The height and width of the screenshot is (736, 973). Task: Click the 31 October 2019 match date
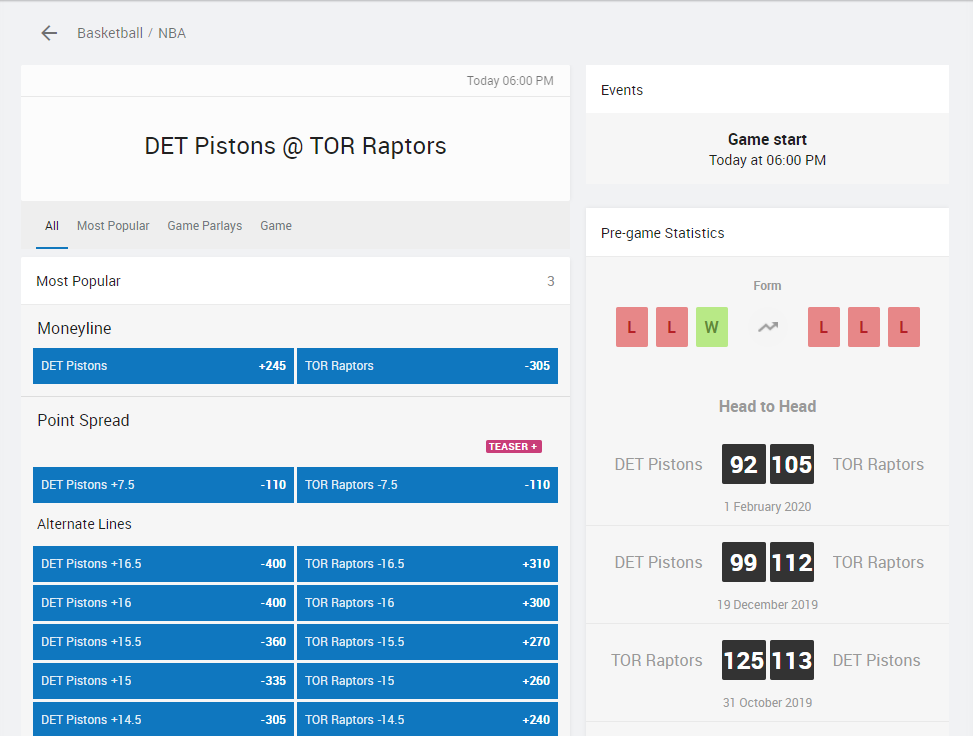coord(767,702)
